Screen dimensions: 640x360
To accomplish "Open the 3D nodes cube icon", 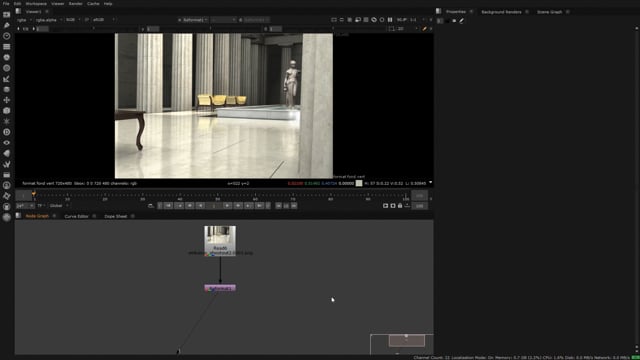I will (x=7, y=111).
